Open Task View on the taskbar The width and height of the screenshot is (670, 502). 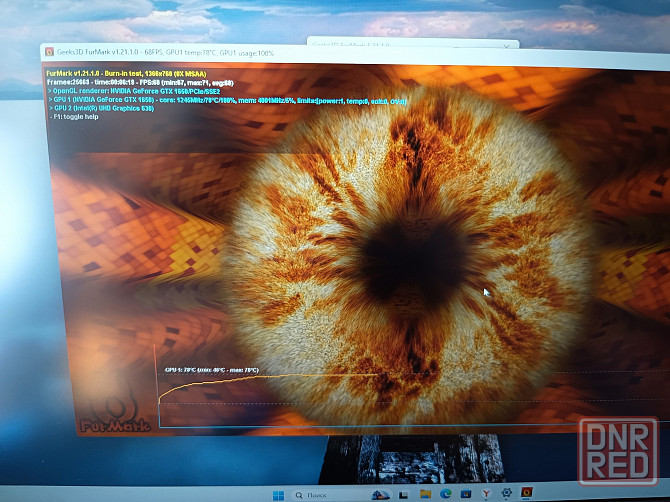[403, 495]
